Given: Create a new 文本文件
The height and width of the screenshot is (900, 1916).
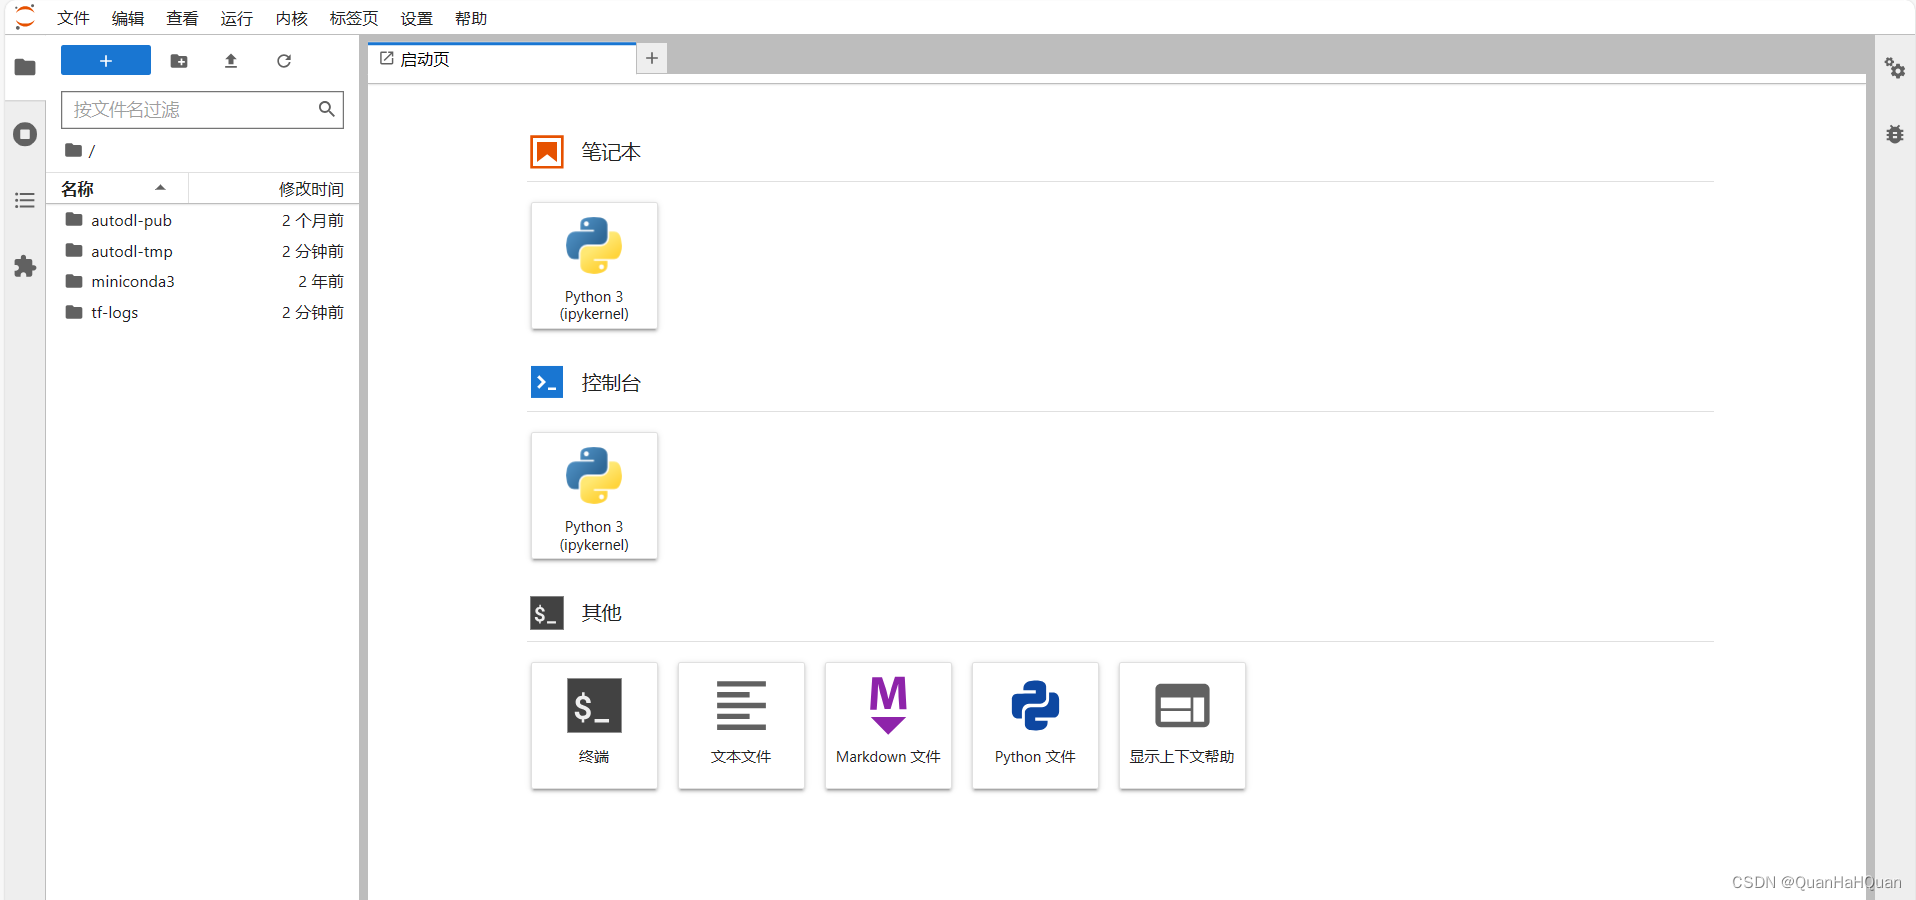Looking at the screenshot, I should point(741,726).
